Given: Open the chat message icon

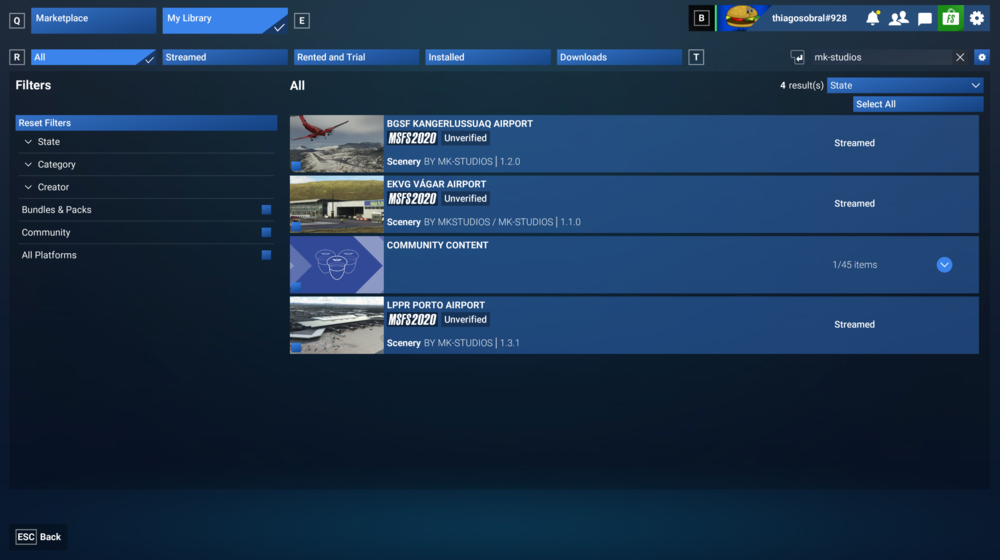Looking at the screenshot, I should pyautogui.click(x=925, y=18).
